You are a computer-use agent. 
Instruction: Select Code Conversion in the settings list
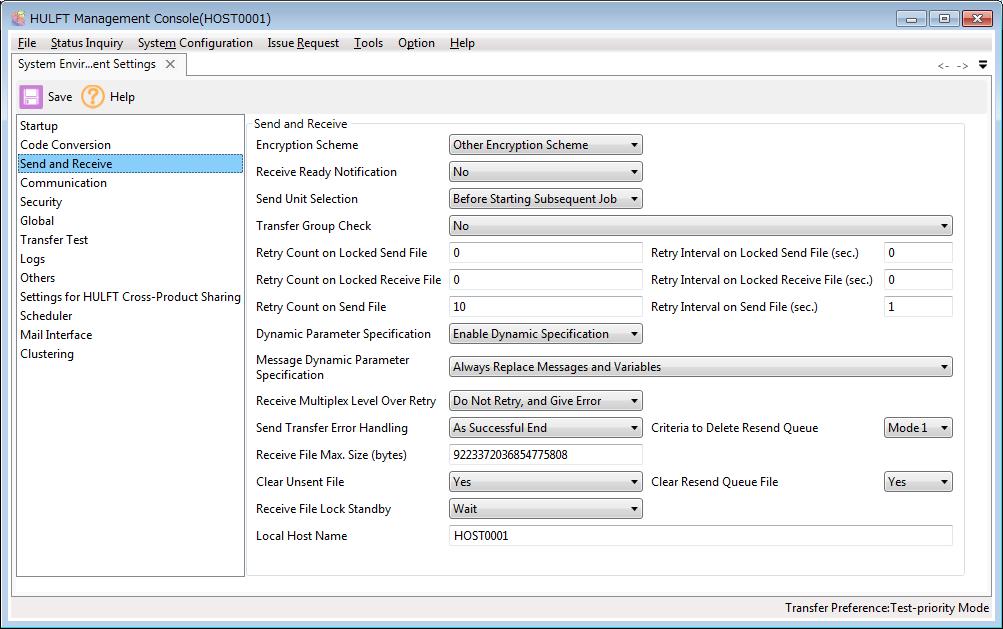(130, 145)
